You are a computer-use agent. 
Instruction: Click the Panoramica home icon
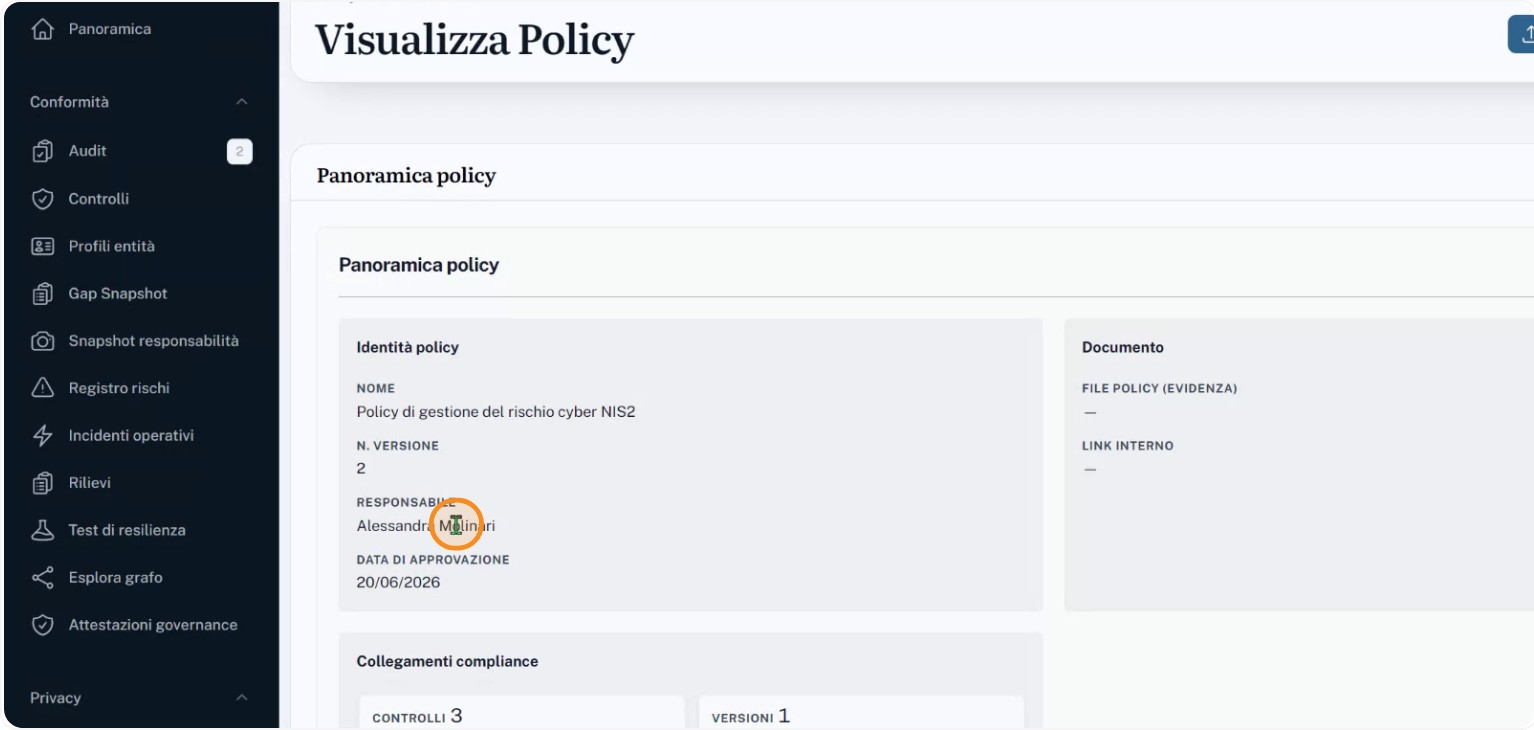click(42, 29)
